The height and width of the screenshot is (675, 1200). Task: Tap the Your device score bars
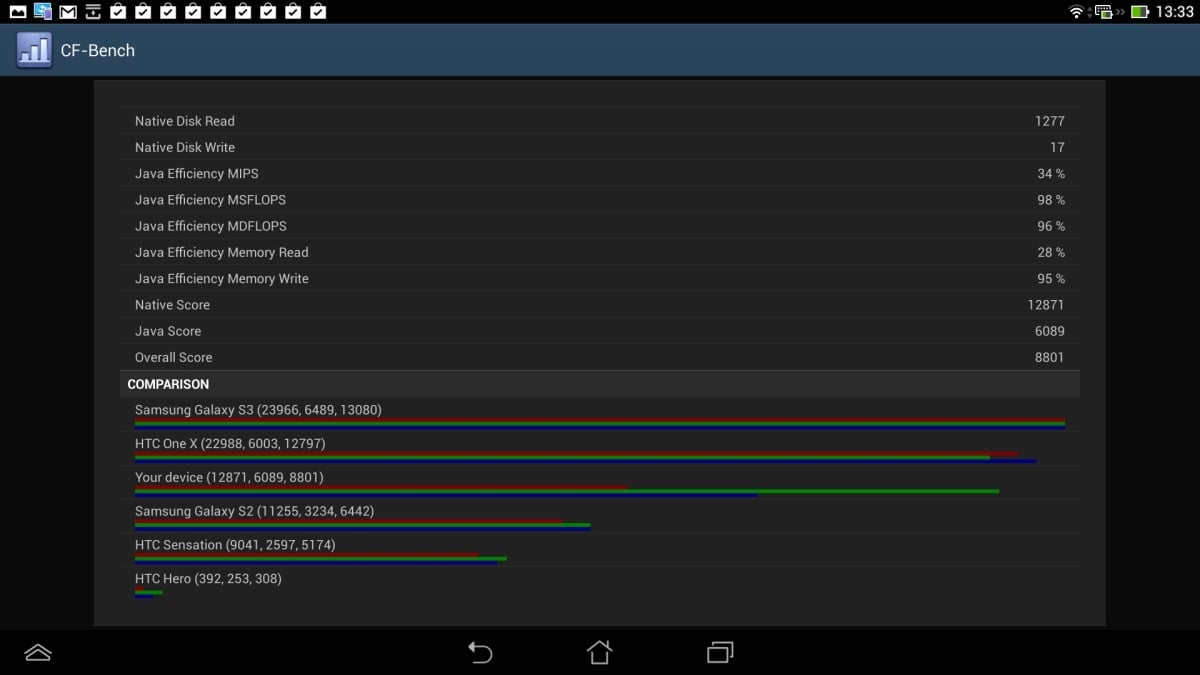click(x=567, y=491)
